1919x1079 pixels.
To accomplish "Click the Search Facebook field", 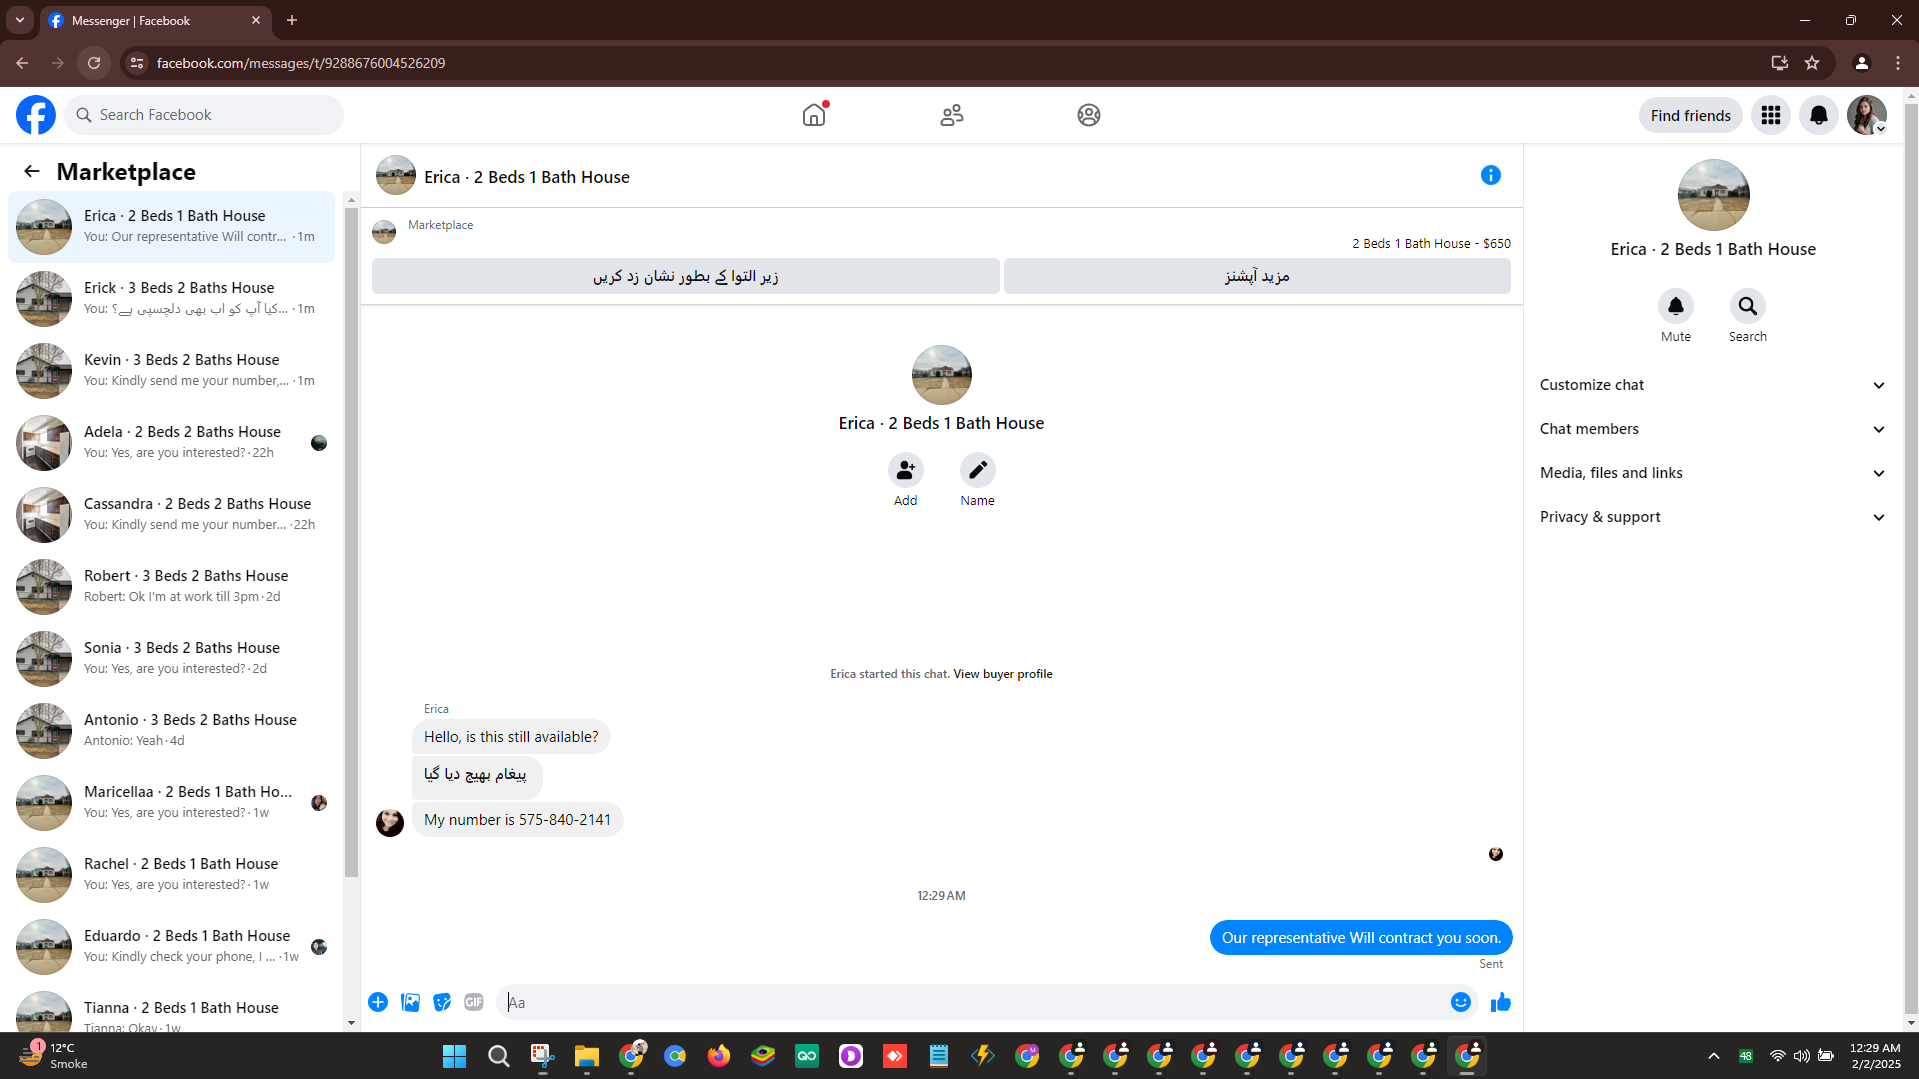I will (x=205, y=115).
